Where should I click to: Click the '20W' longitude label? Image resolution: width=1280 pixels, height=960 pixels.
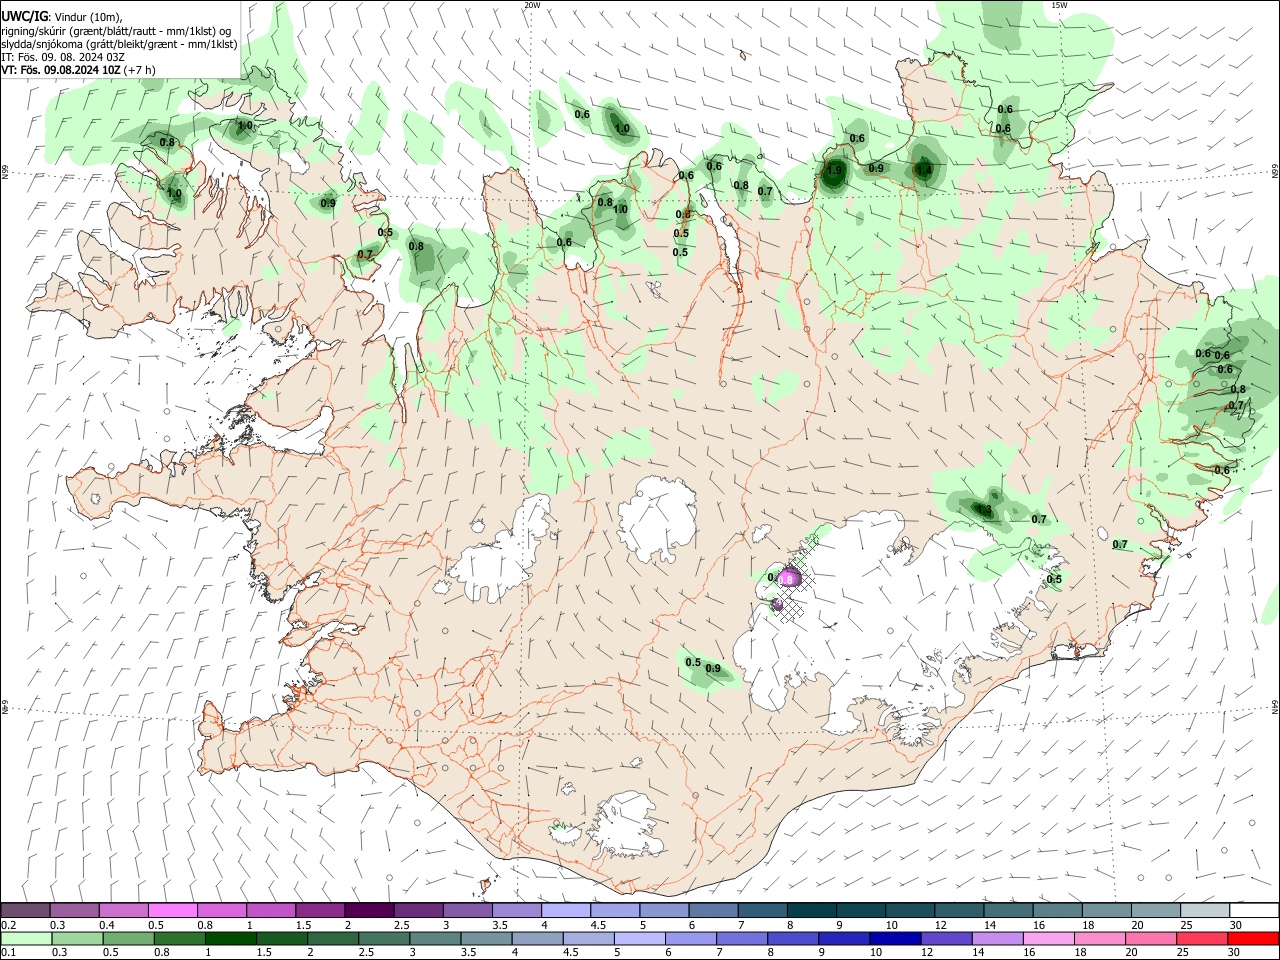click(532, 5)
